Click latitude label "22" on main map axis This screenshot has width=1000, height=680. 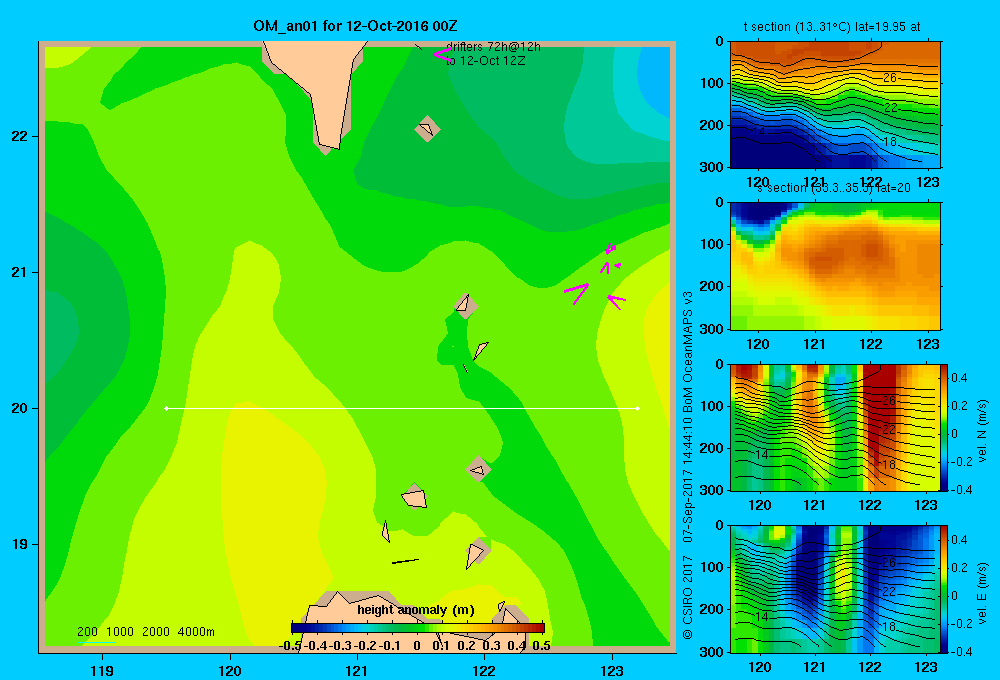pyautogui.click(x=20, y=136)
